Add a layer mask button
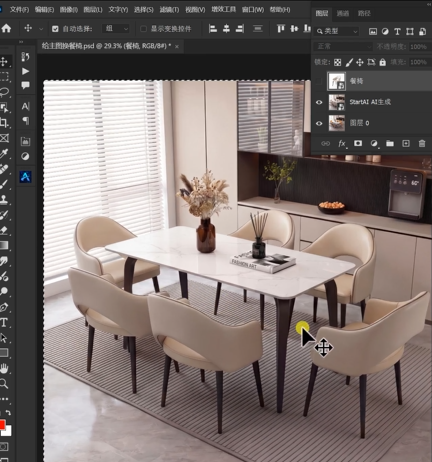 pos(358,143)
